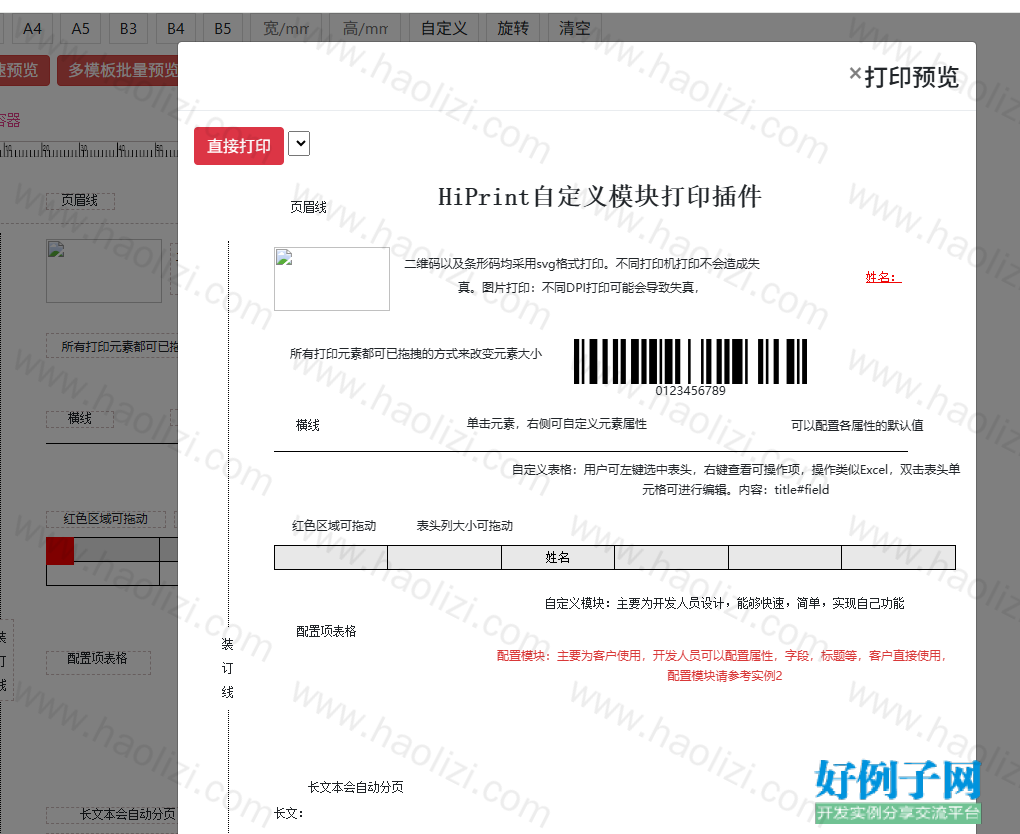Click the 姓名 table header cell
This screenshot has height=834, width=1020.
pos(557,558)
